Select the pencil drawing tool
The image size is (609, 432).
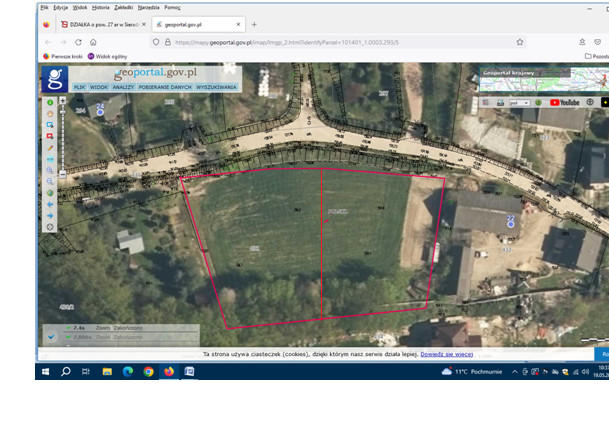pos(50,148)
